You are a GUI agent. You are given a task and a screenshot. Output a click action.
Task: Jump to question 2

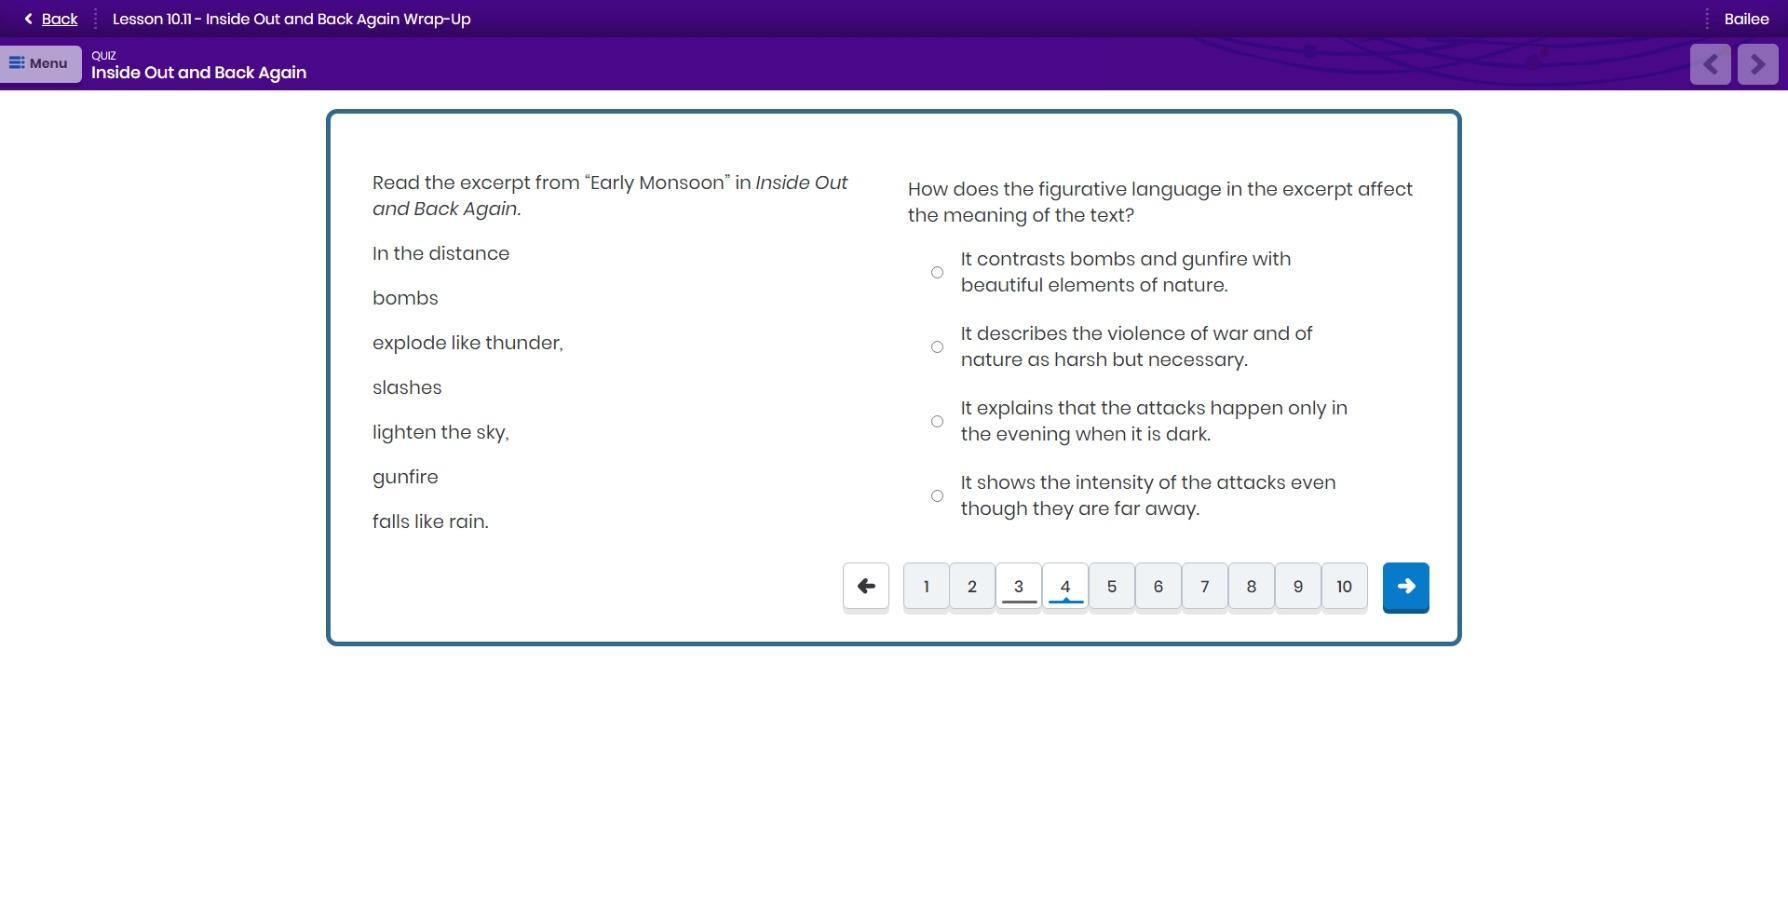tap(972, 587)
